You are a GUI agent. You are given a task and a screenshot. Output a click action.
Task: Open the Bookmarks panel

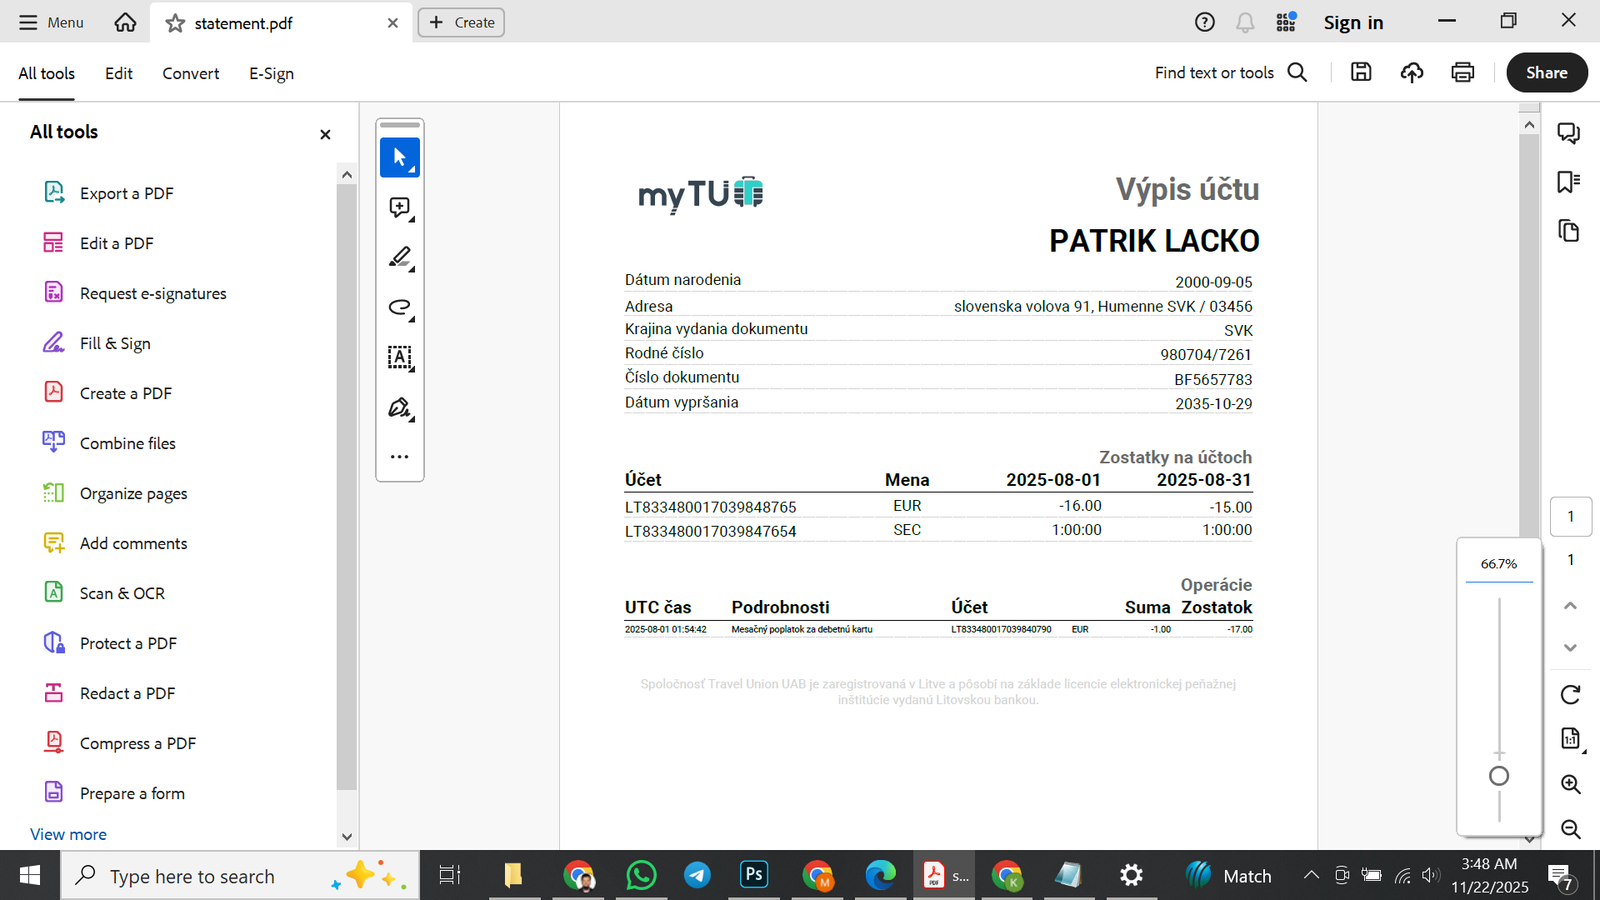[x=1568, y=181]
